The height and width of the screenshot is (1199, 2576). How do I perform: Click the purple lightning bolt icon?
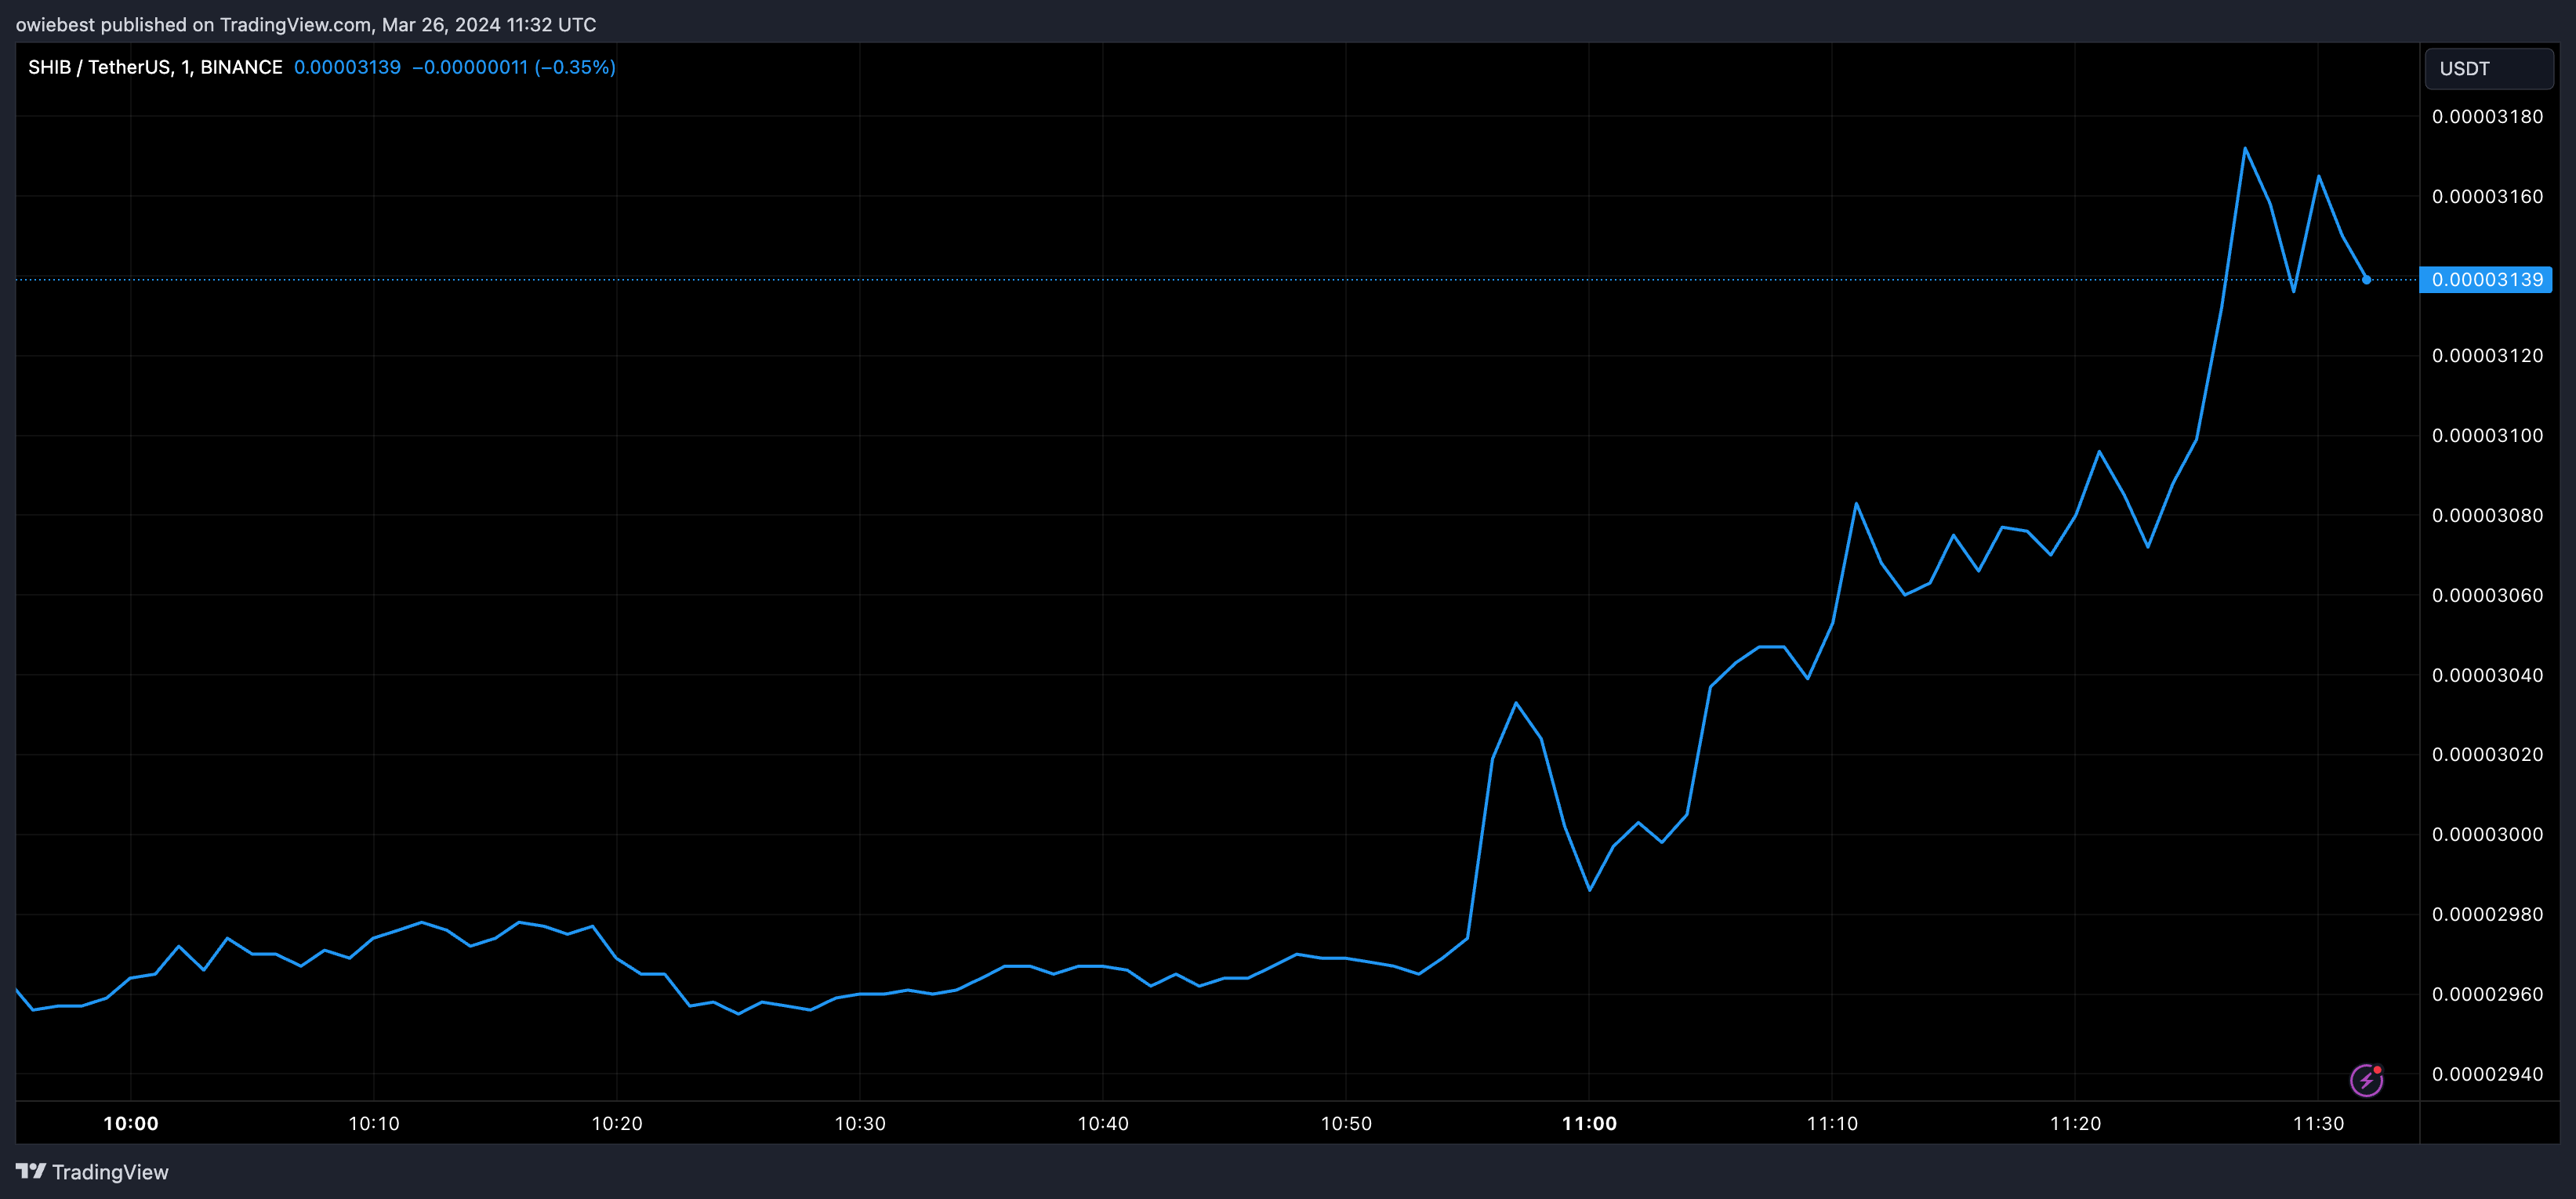[2365, 1080]
